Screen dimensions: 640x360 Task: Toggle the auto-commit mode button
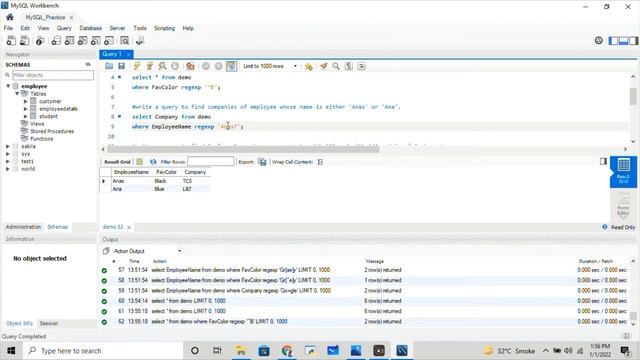(231, 66)
